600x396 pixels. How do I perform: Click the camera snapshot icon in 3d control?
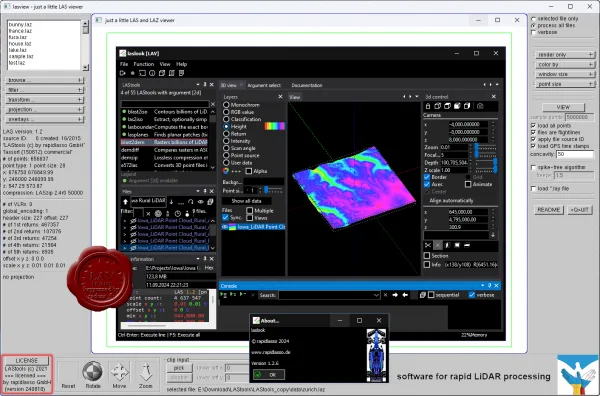click(x=480, y=106)
